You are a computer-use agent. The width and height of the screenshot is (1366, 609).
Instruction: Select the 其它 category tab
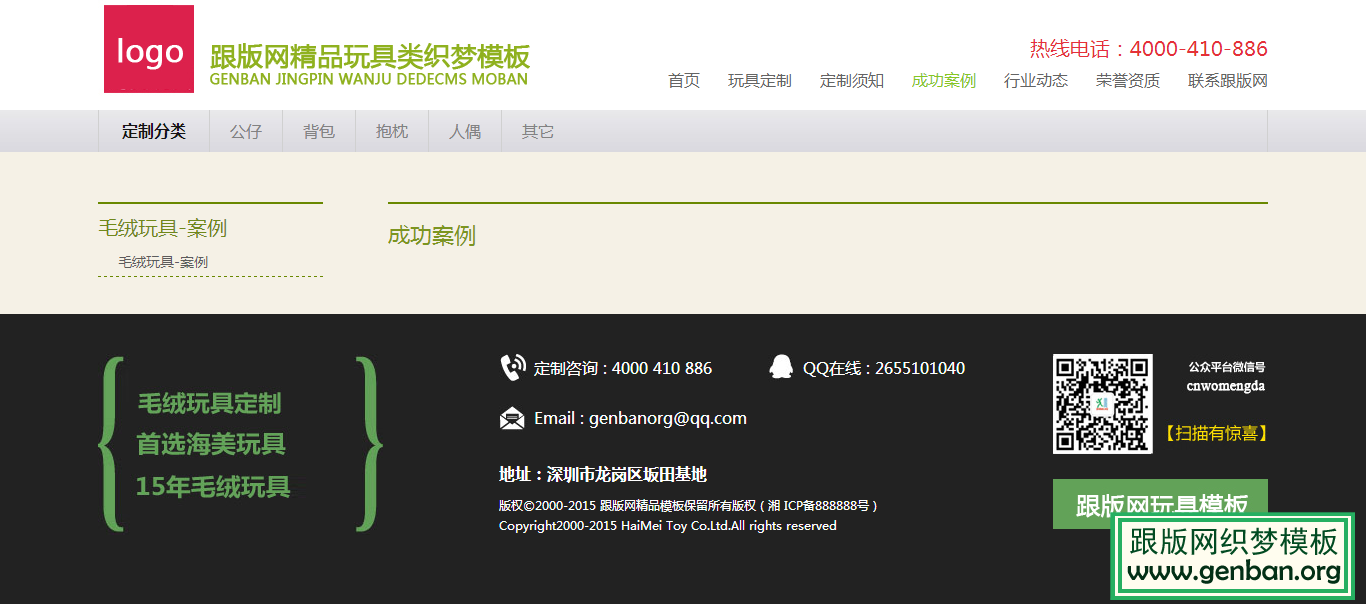click(x=538, y=131)
